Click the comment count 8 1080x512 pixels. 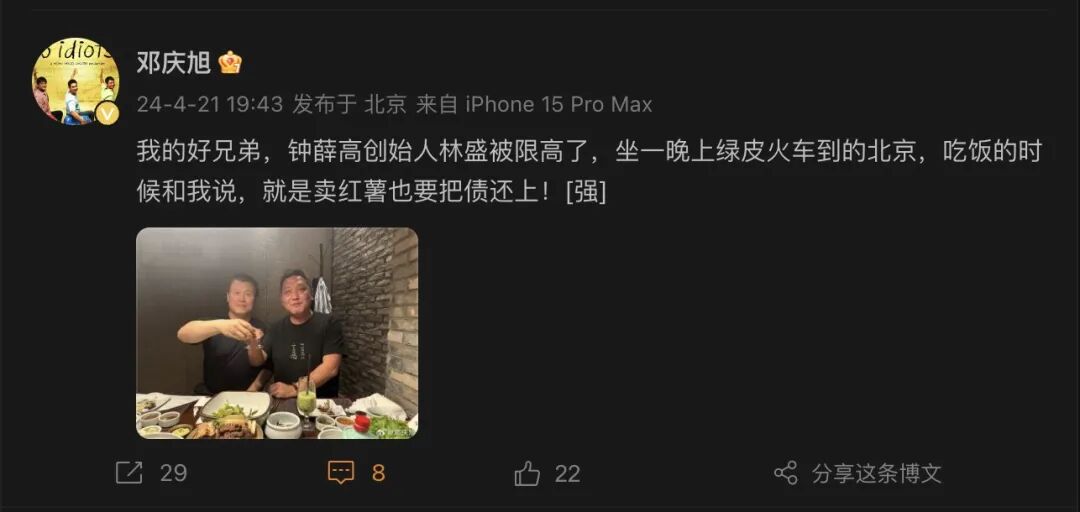coord(378,473)
